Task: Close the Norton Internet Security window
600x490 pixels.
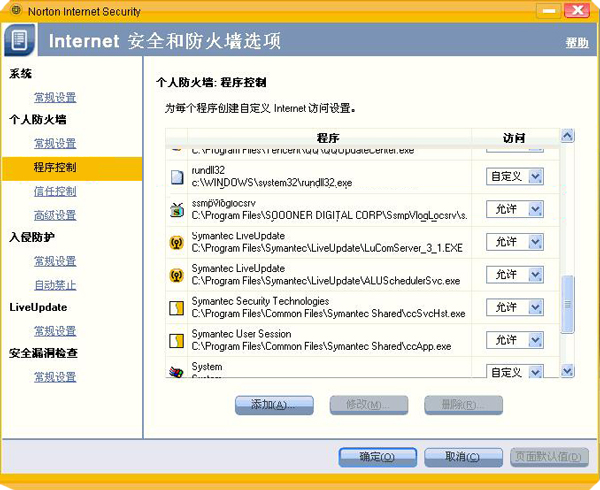Action: (x=577, y=11)
